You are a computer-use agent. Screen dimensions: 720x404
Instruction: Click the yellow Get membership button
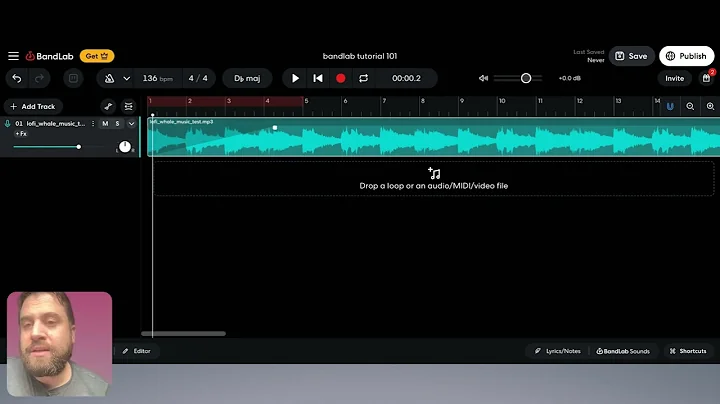97,56
